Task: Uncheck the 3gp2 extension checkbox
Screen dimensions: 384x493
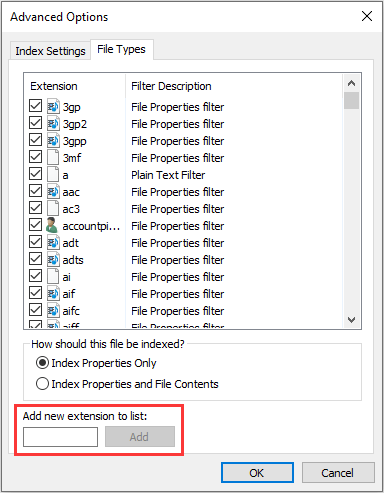Action: coord(35,123)
